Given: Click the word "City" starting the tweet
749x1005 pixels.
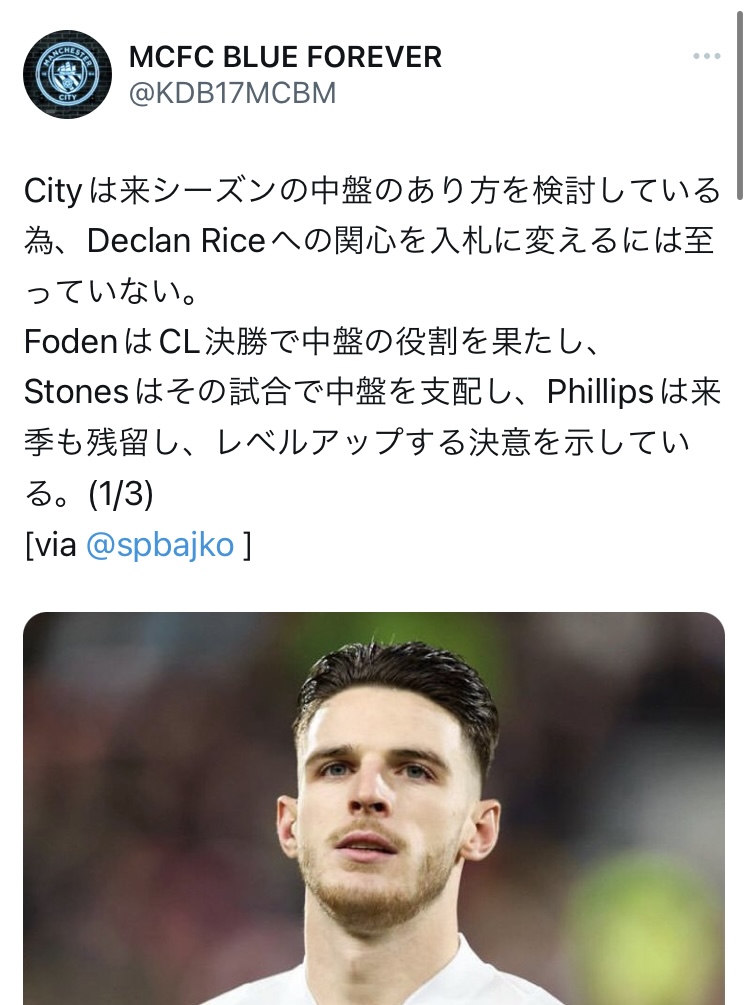Looking at the screenshot, I should pyautogui.click(x=52, y=190).
